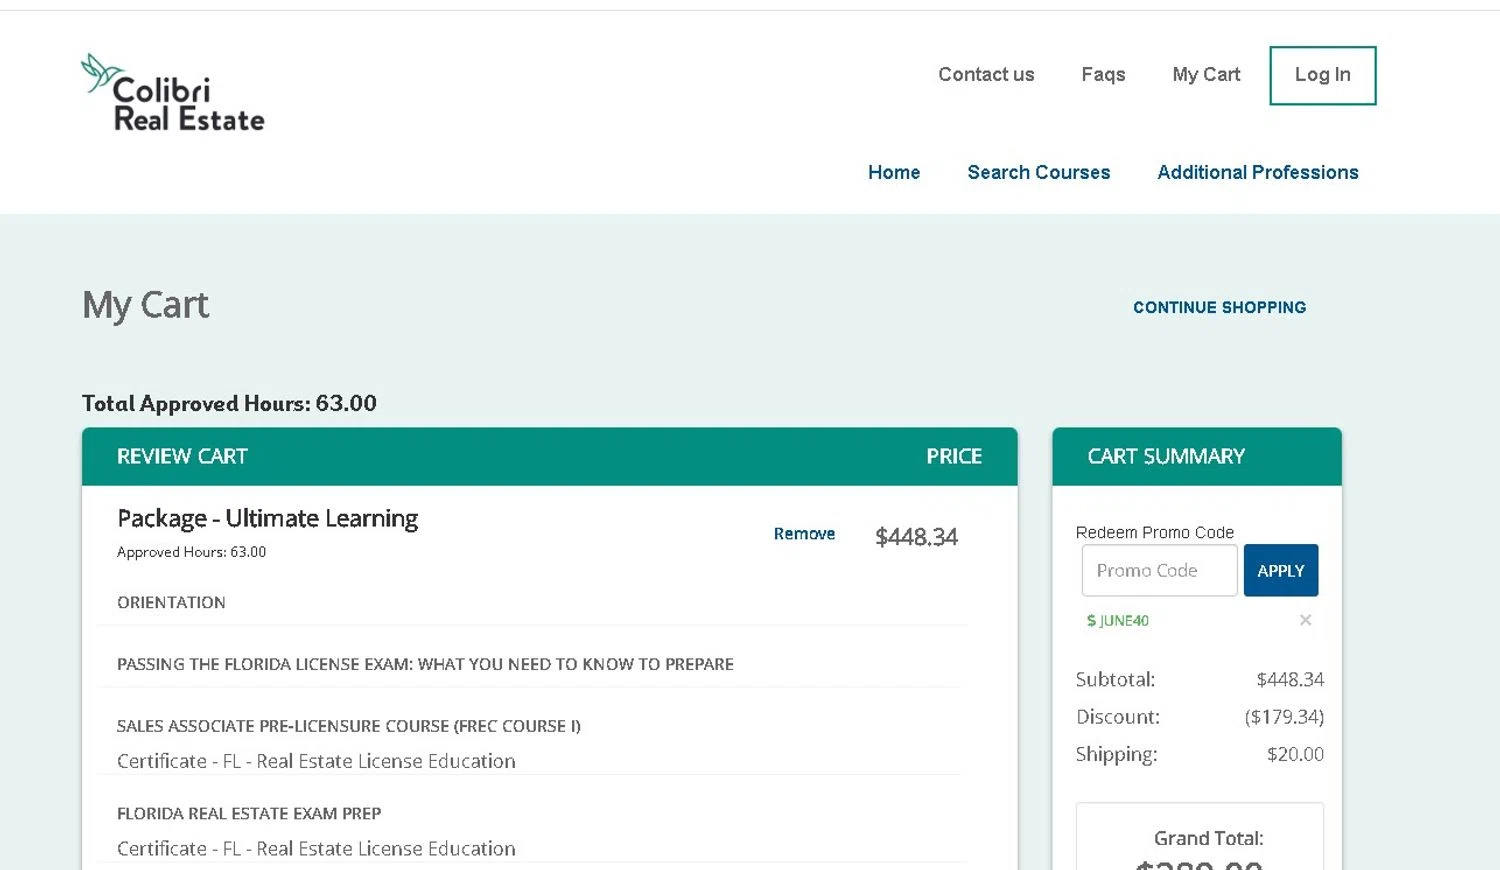Image resolution: width=1500 pixels, height=870 pixels.
Task: Go to My Cart in the top navigation
Action: [x=1206, y=75]
